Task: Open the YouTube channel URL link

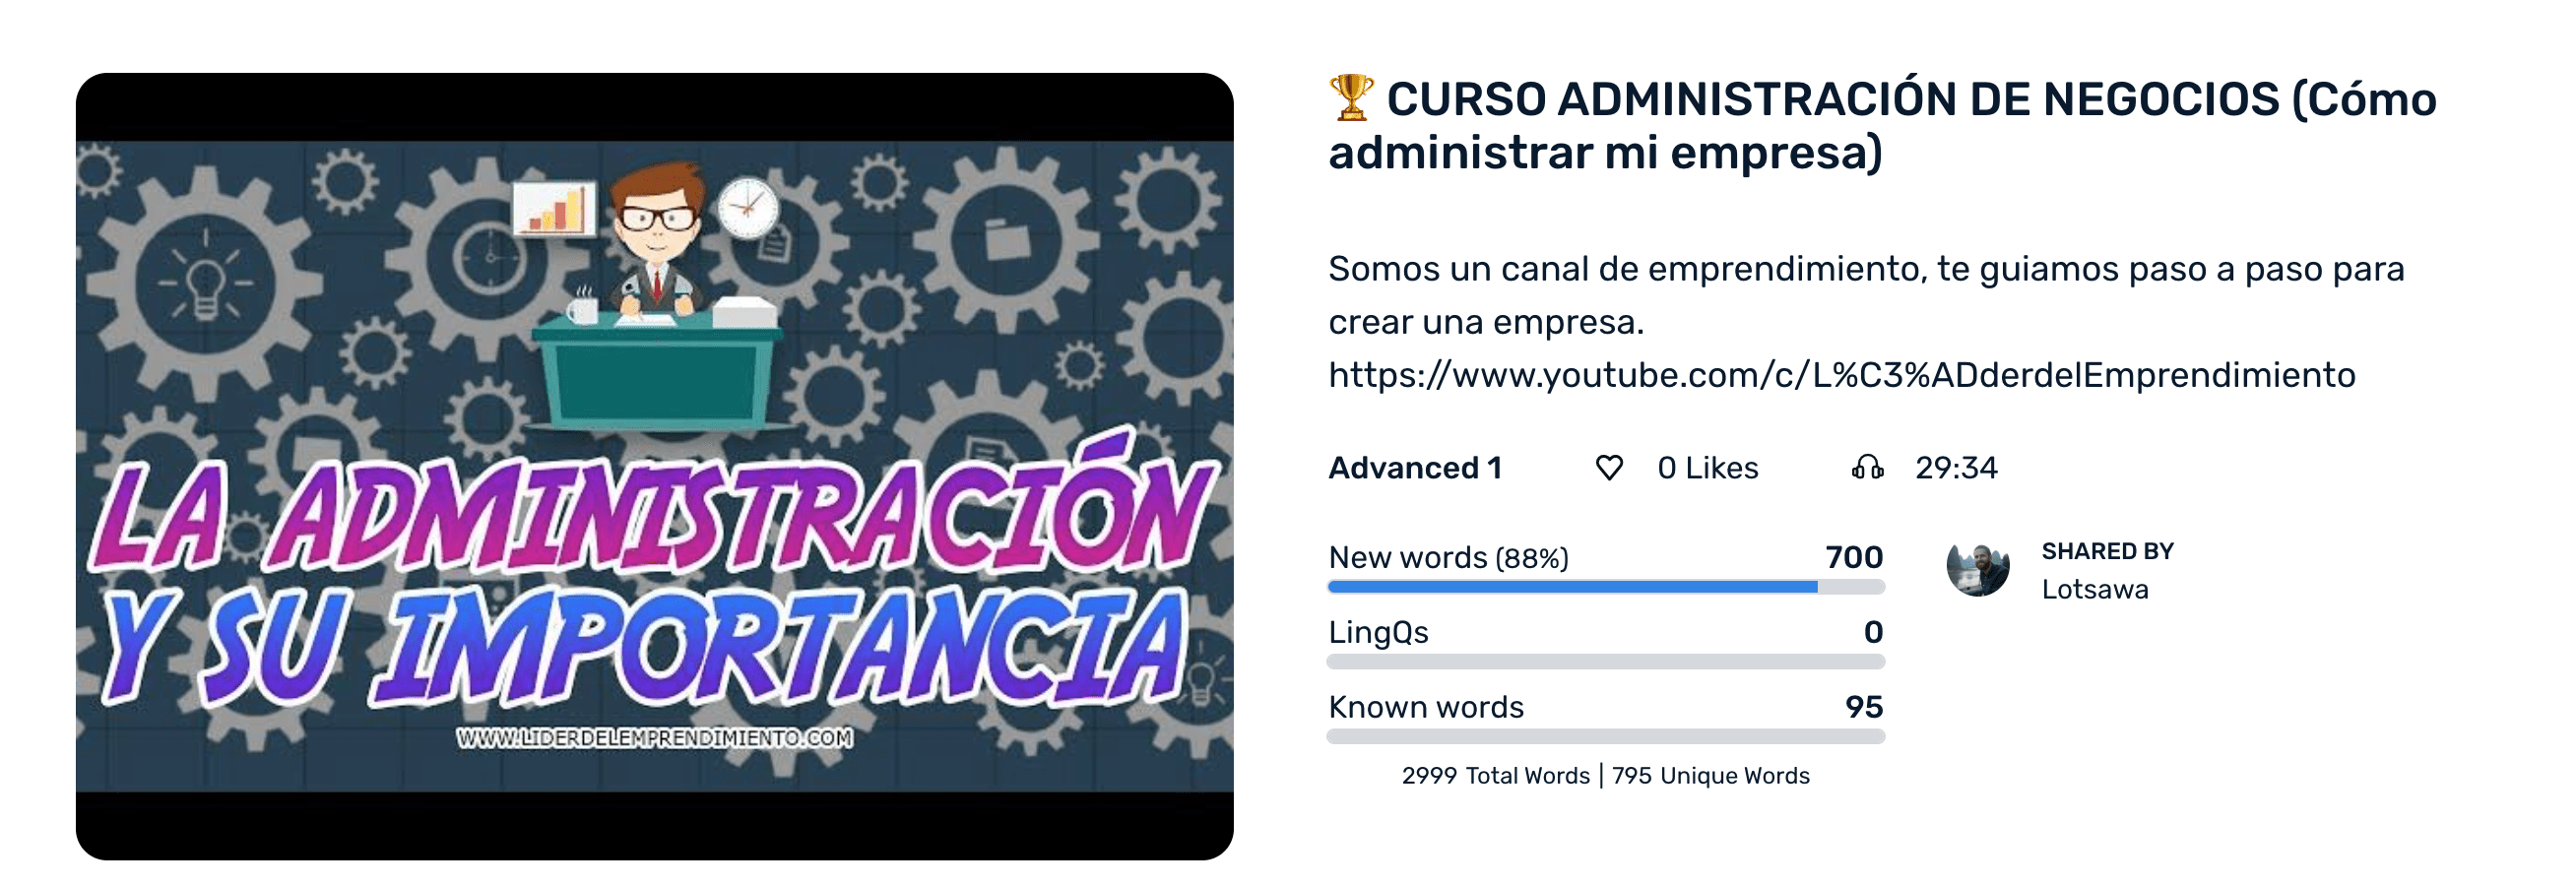Action: point(1841,375)
